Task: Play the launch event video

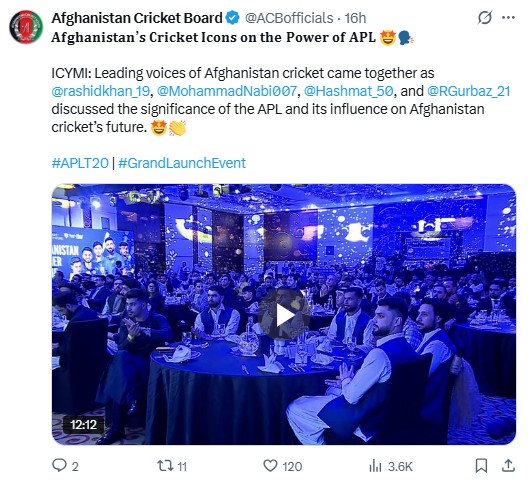Action: click(x=285, y=315)
